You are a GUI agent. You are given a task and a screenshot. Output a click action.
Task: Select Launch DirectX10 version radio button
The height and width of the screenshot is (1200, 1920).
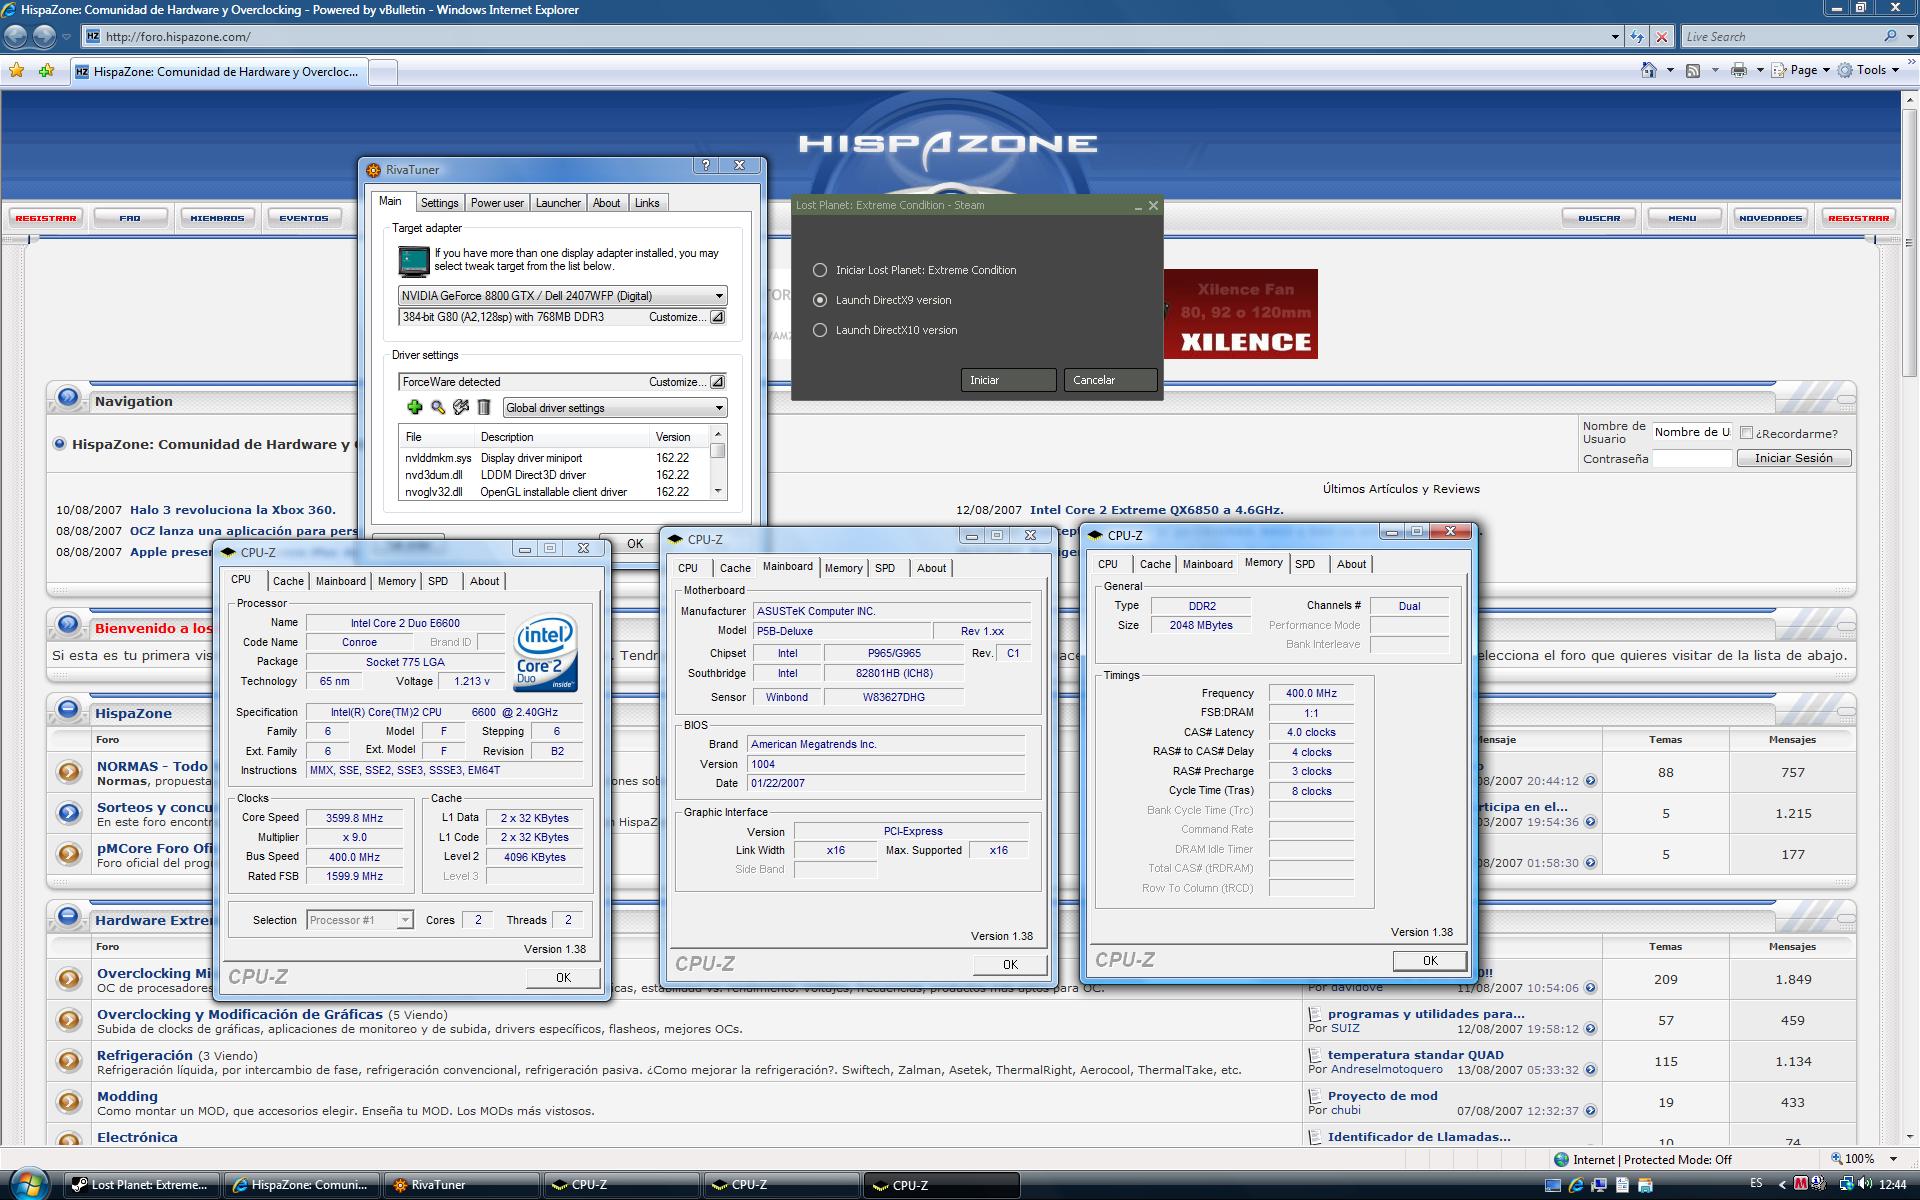pos(820,330)
